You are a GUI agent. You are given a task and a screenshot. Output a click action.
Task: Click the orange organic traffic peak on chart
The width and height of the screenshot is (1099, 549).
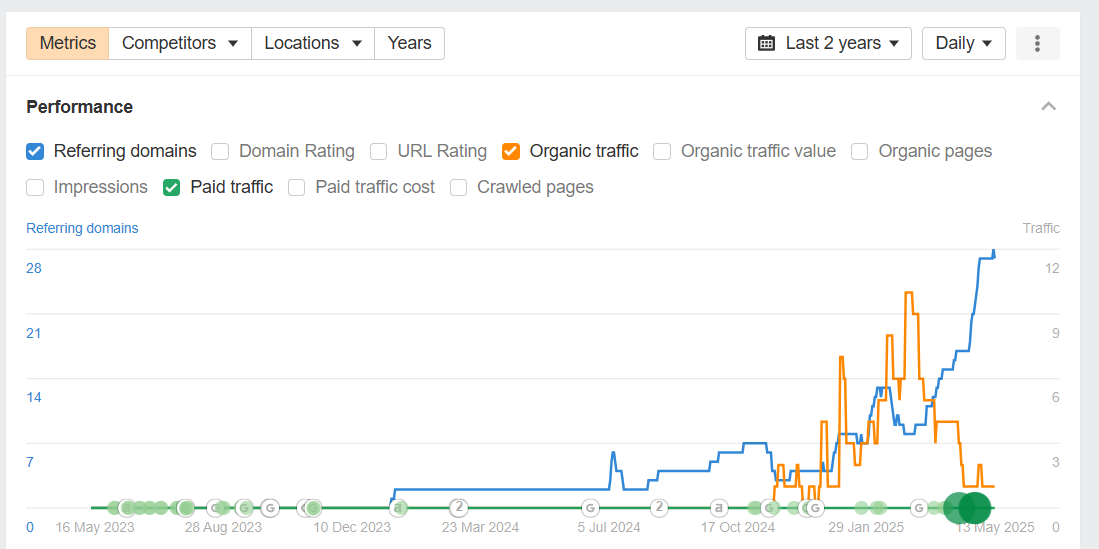[x=908, y=293]
